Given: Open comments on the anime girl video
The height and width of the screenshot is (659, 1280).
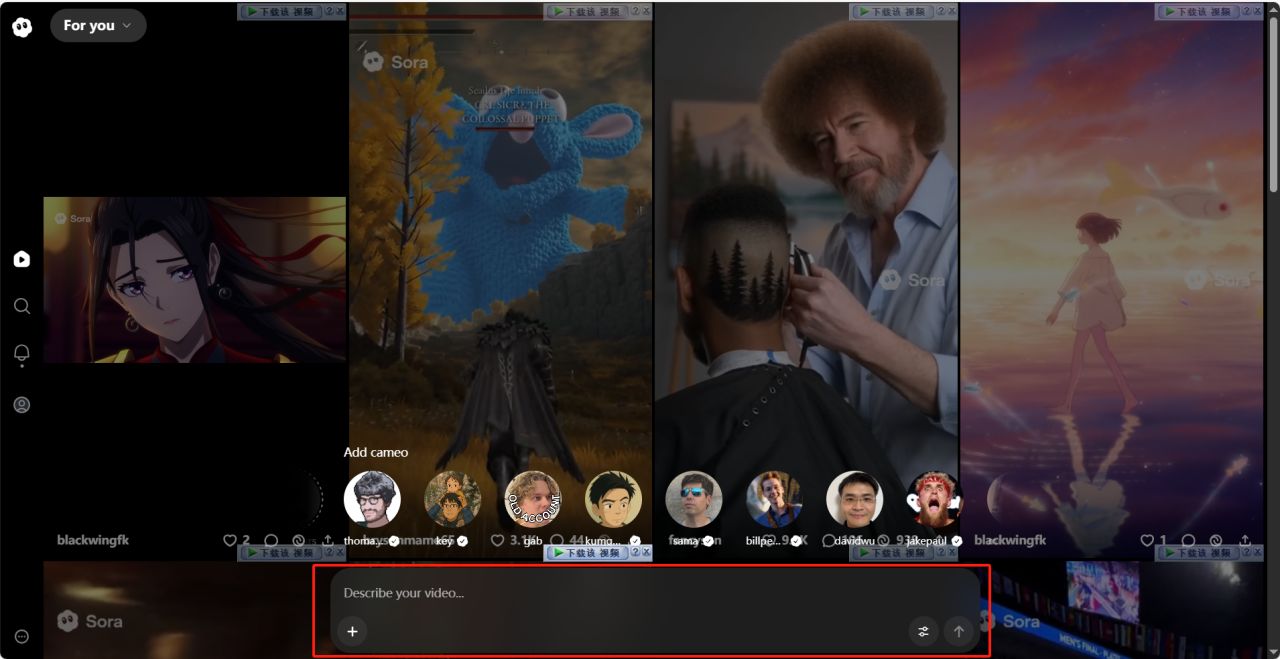Looking at the screenshot, I should 271,540.
